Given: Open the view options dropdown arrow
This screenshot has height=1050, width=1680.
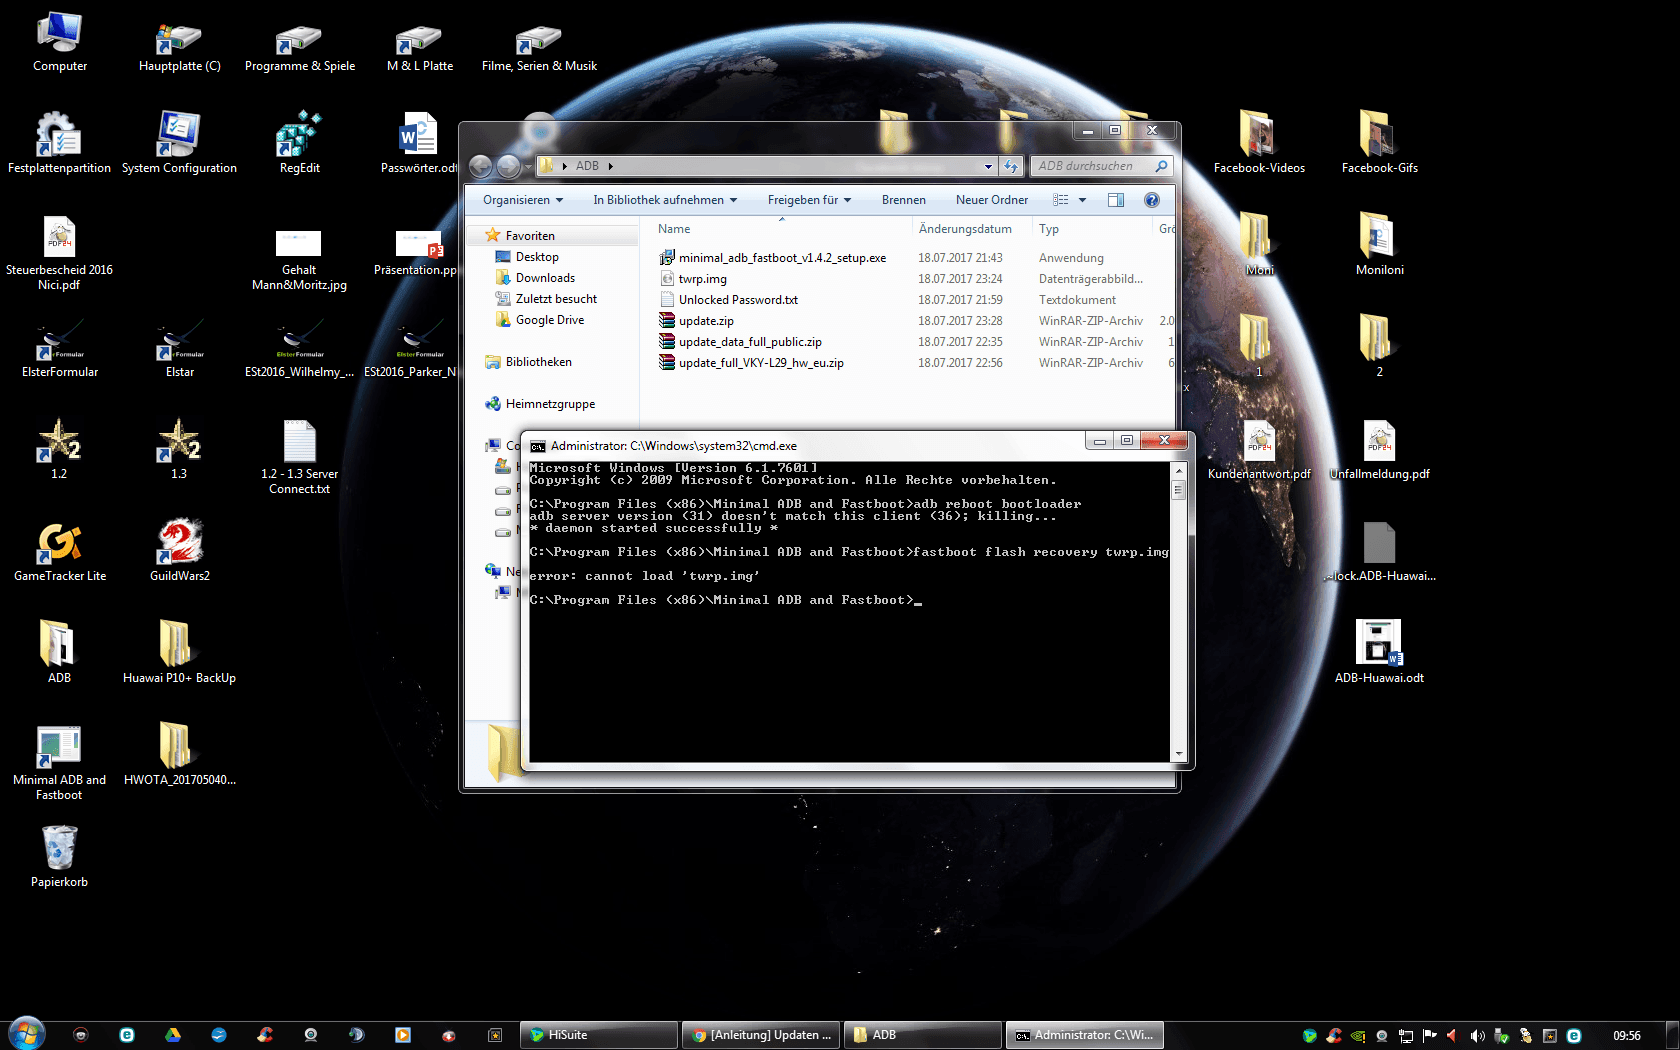Looking at the screenshot, I should click(1082, 200).
